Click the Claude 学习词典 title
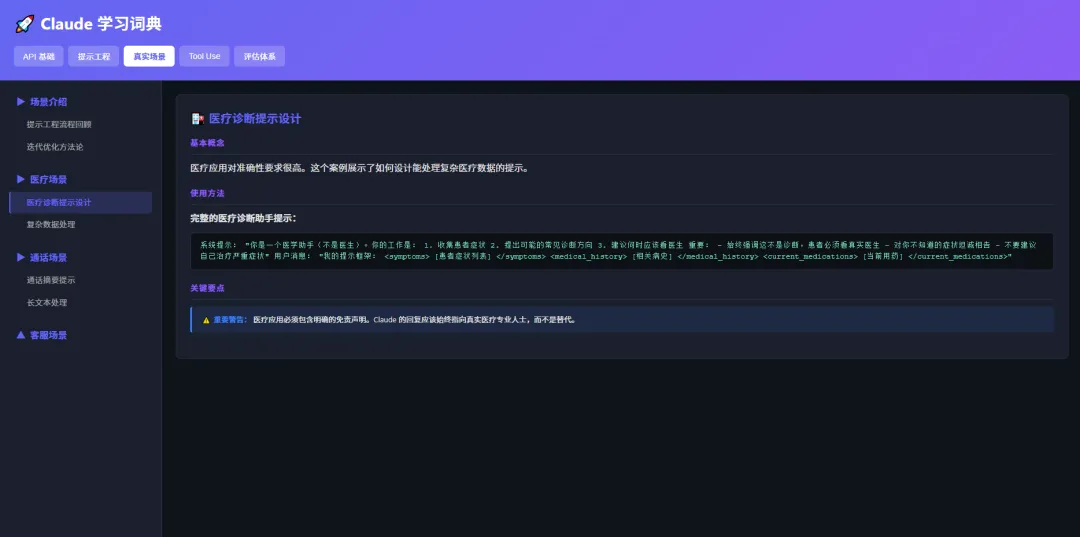 click(x=101, y=24)
